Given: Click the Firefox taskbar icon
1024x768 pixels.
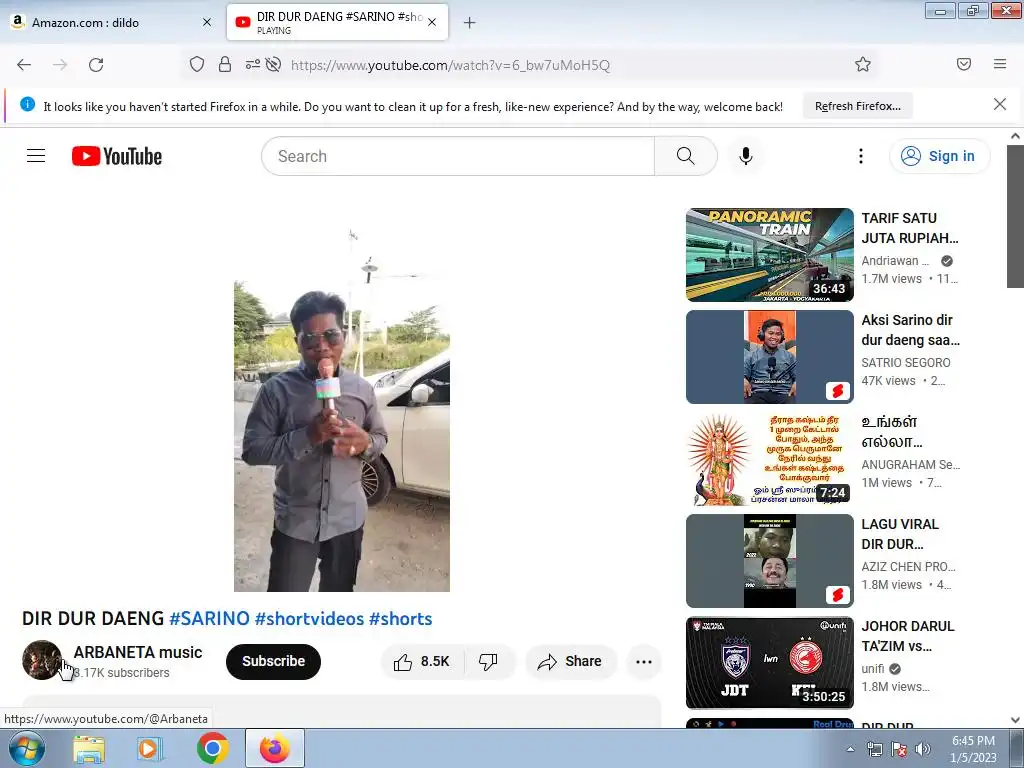Looking at the screenshot, I should pyautogui.click(x=275, y=748).
